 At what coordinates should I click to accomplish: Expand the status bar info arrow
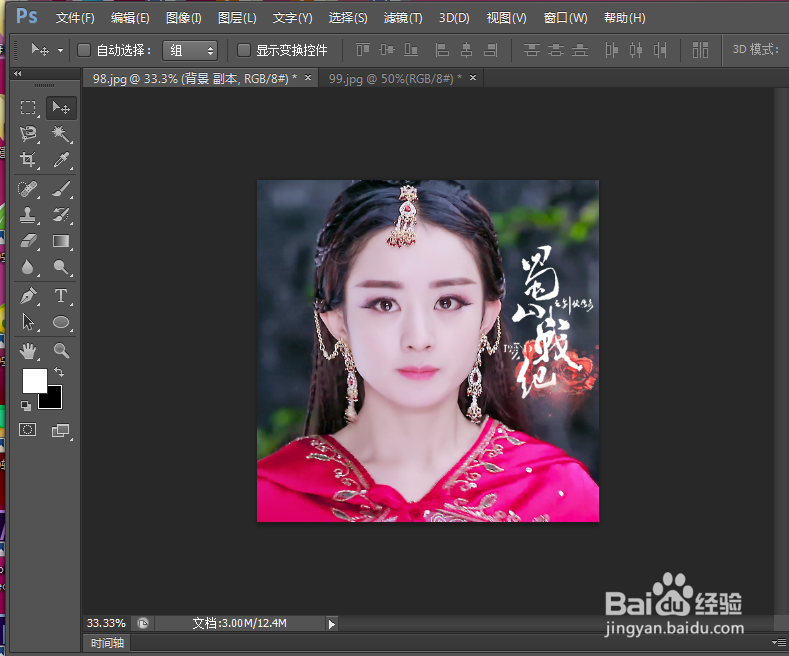pyautogui.click(x=331, y=624)
